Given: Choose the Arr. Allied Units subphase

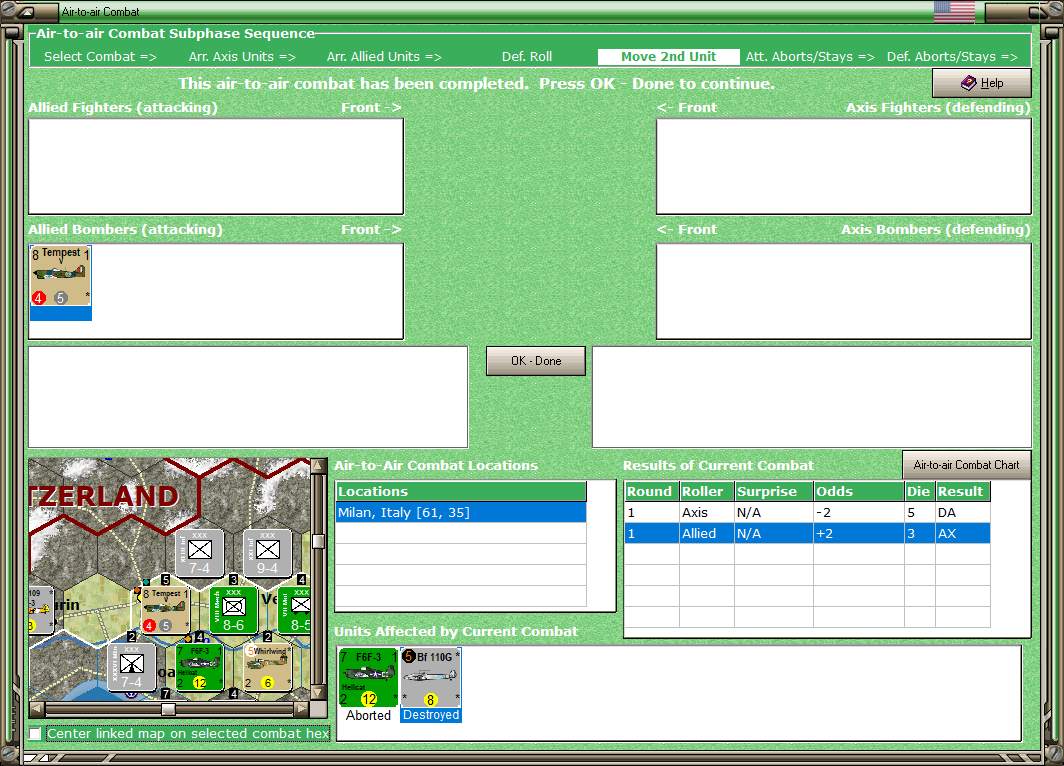Looking at the screenshot, I should point(384,57).
